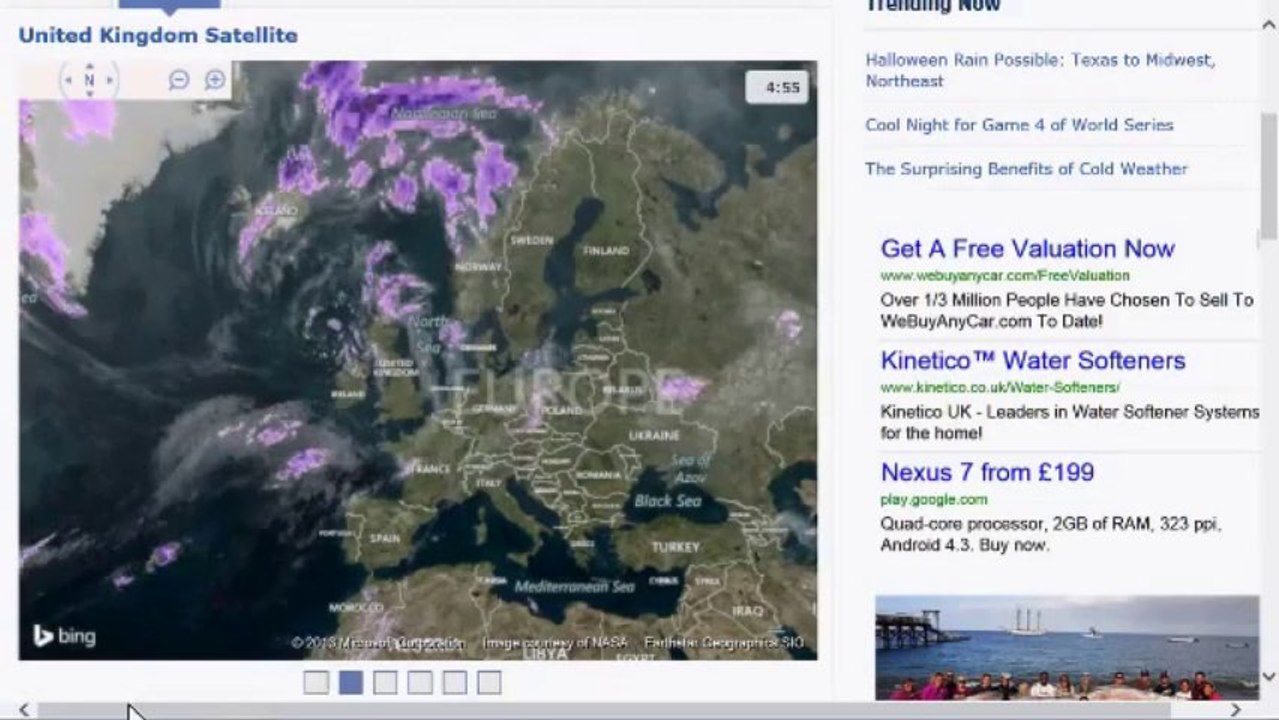Click Quad-core processor ad description text

click(1051, 534)
